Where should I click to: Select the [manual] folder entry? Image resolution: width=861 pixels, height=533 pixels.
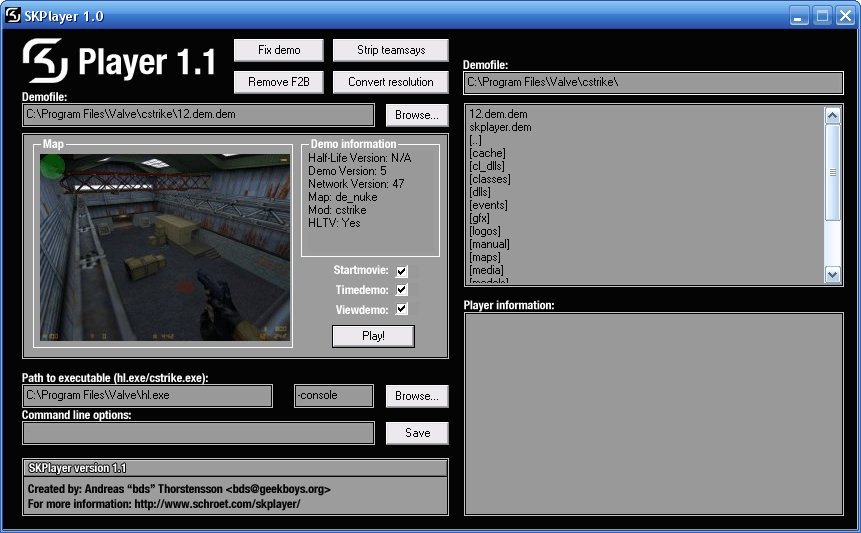pyautogui.click(x=489, y=244)
